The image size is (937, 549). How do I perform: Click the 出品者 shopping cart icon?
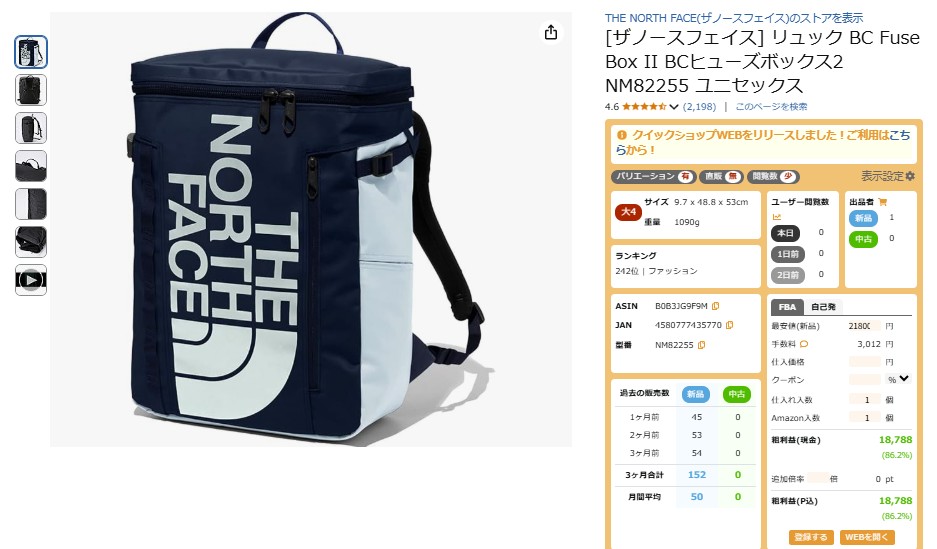click(883, 202)
